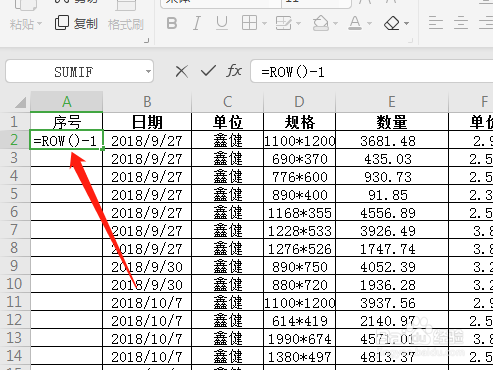Click the Copy (复制) button

coord(76,23)
